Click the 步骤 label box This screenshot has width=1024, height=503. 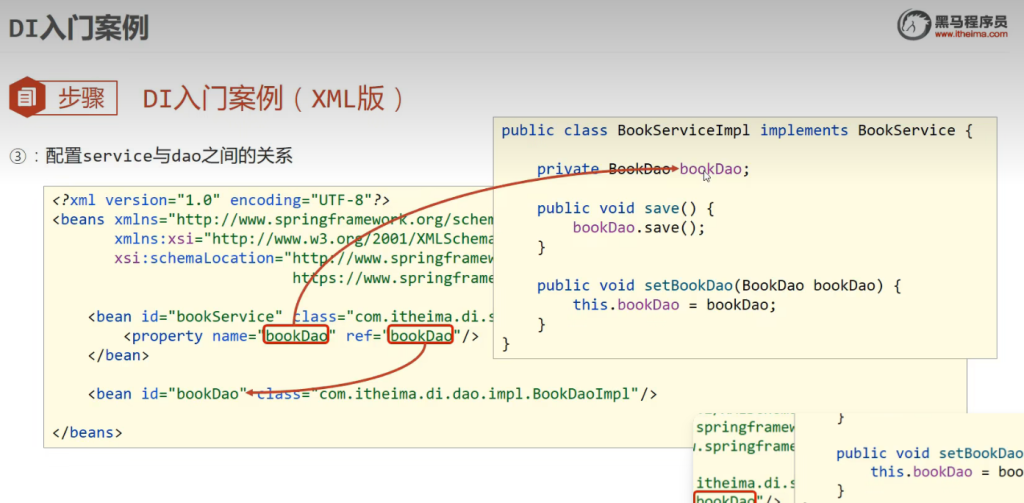(82, 98)
